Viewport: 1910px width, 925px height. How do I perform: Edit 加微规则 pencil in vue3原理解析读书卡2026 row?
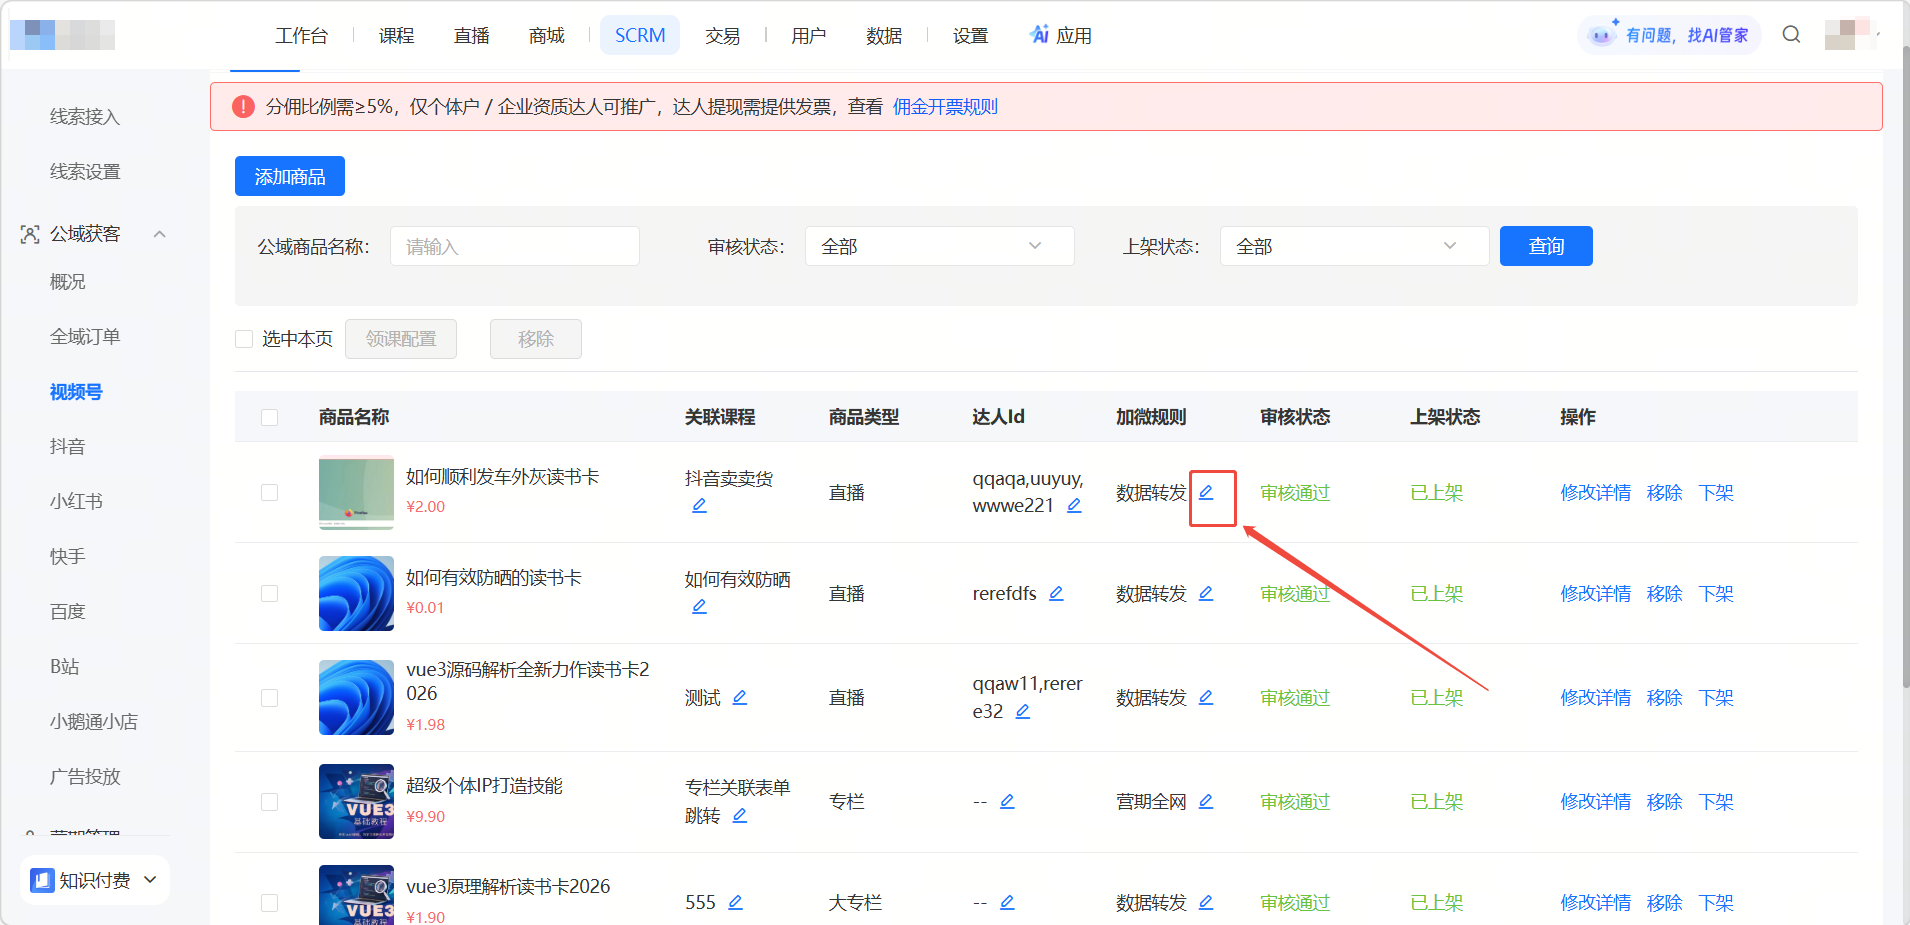click(x=1206, y=903)
